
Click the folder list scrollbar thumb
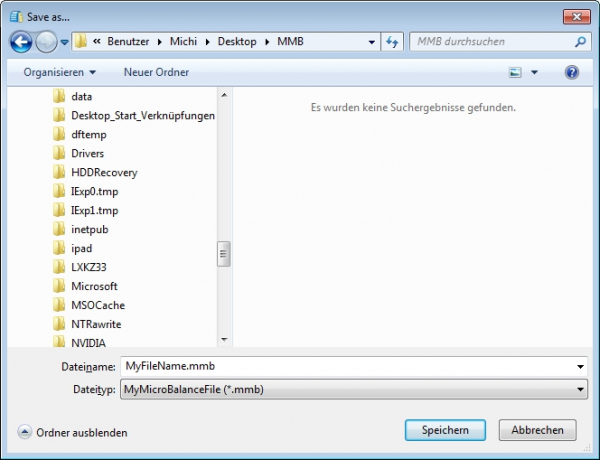(224, 253)
